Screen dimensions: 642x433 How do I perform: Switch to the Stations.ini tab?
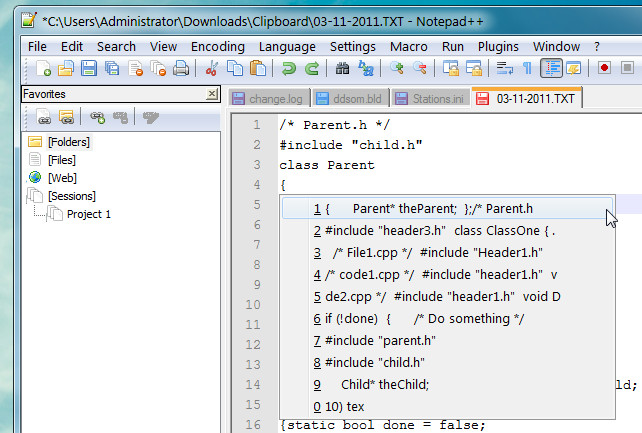[430, 99]
